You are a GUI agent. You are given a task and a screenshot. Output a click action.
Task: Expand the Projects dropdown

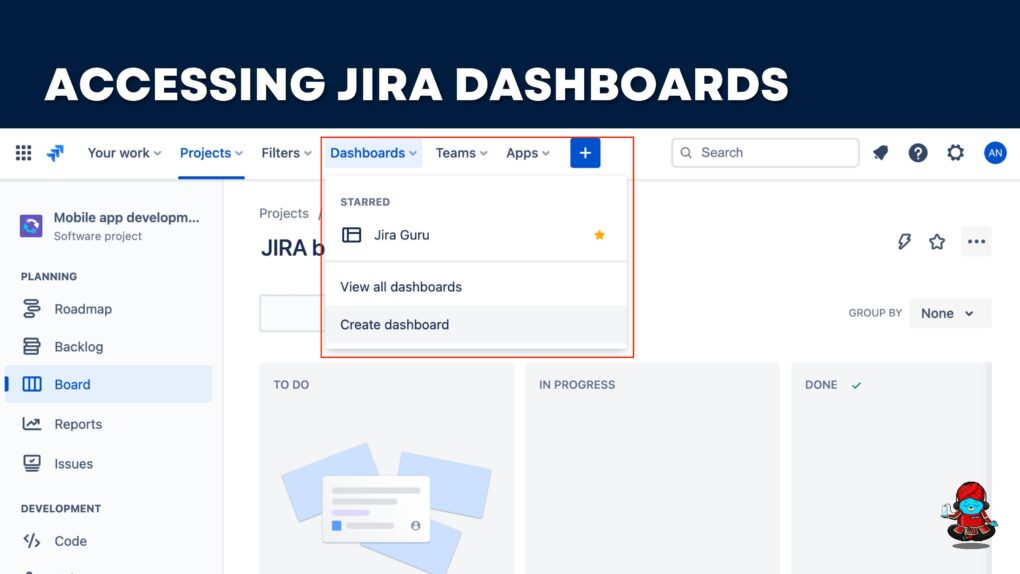[211, 153]
